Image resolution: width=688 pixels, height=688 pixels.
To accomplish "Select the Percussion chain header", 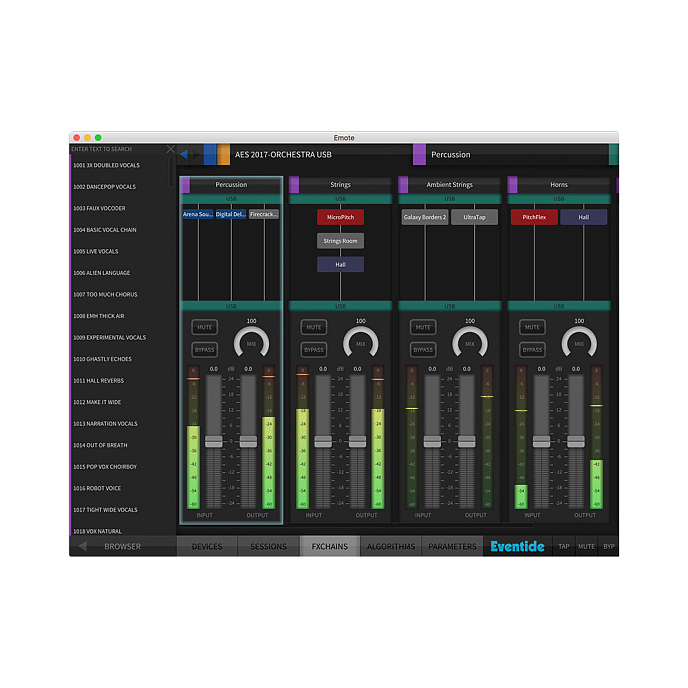I will coord(231,185).
